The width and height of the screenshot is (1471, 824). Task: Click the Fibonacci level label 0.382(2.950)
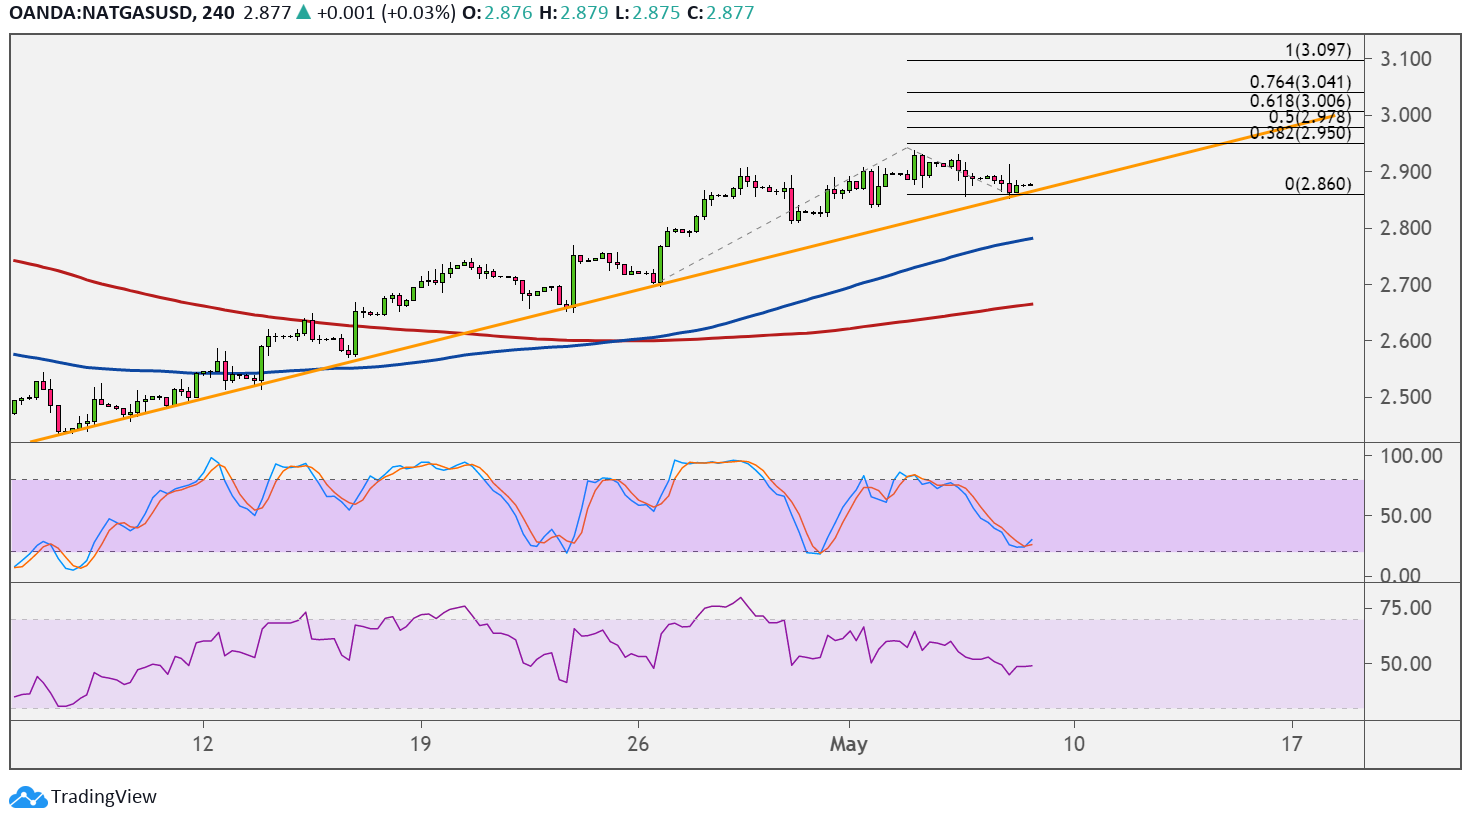tap(1300, 133)
